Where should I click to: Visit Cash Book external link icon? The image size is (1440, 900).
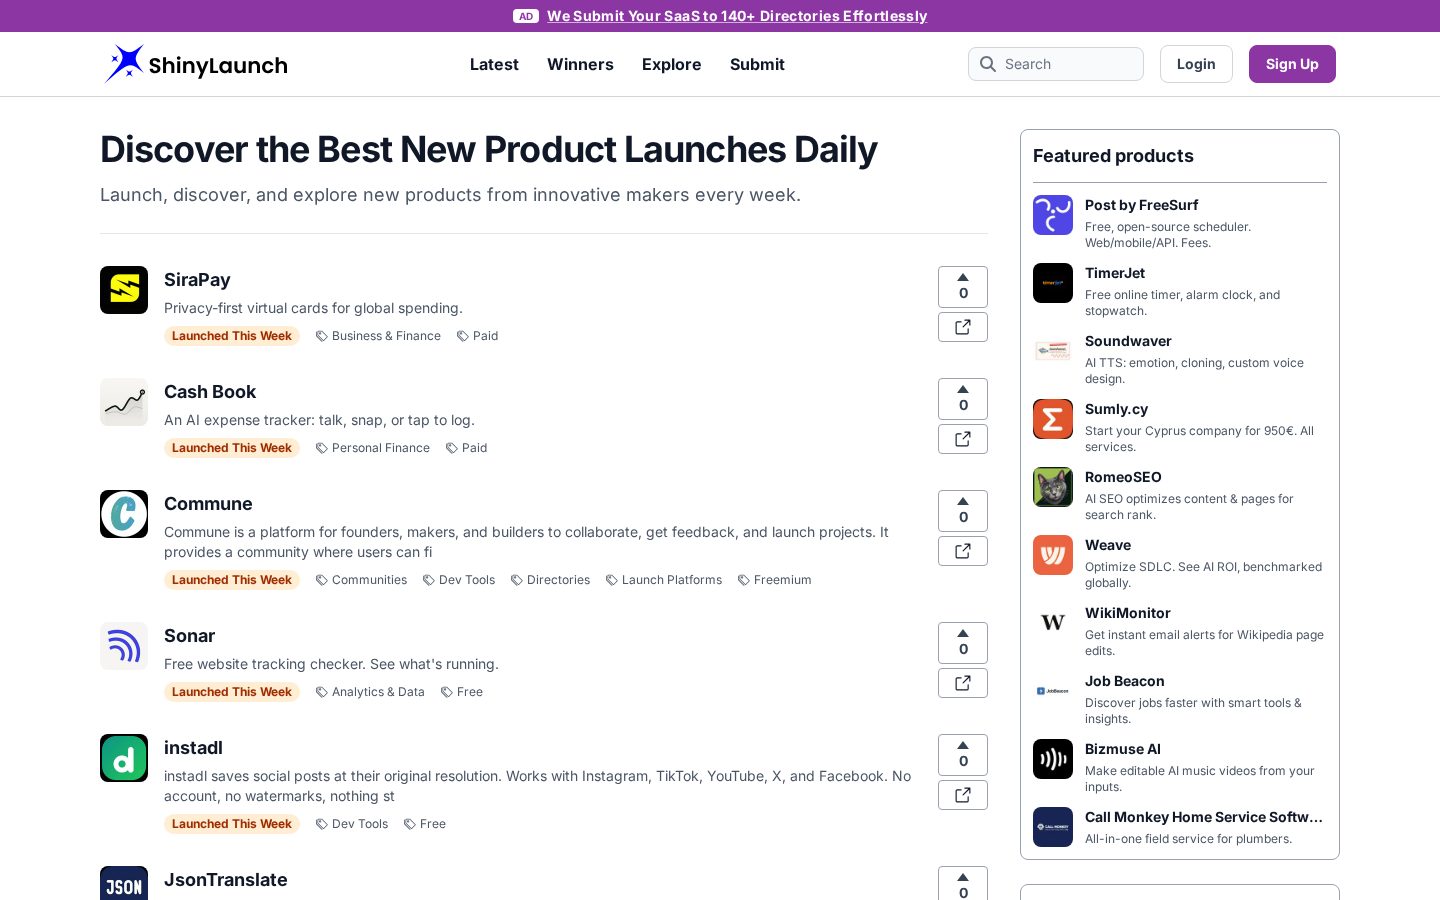click(963, 439)
